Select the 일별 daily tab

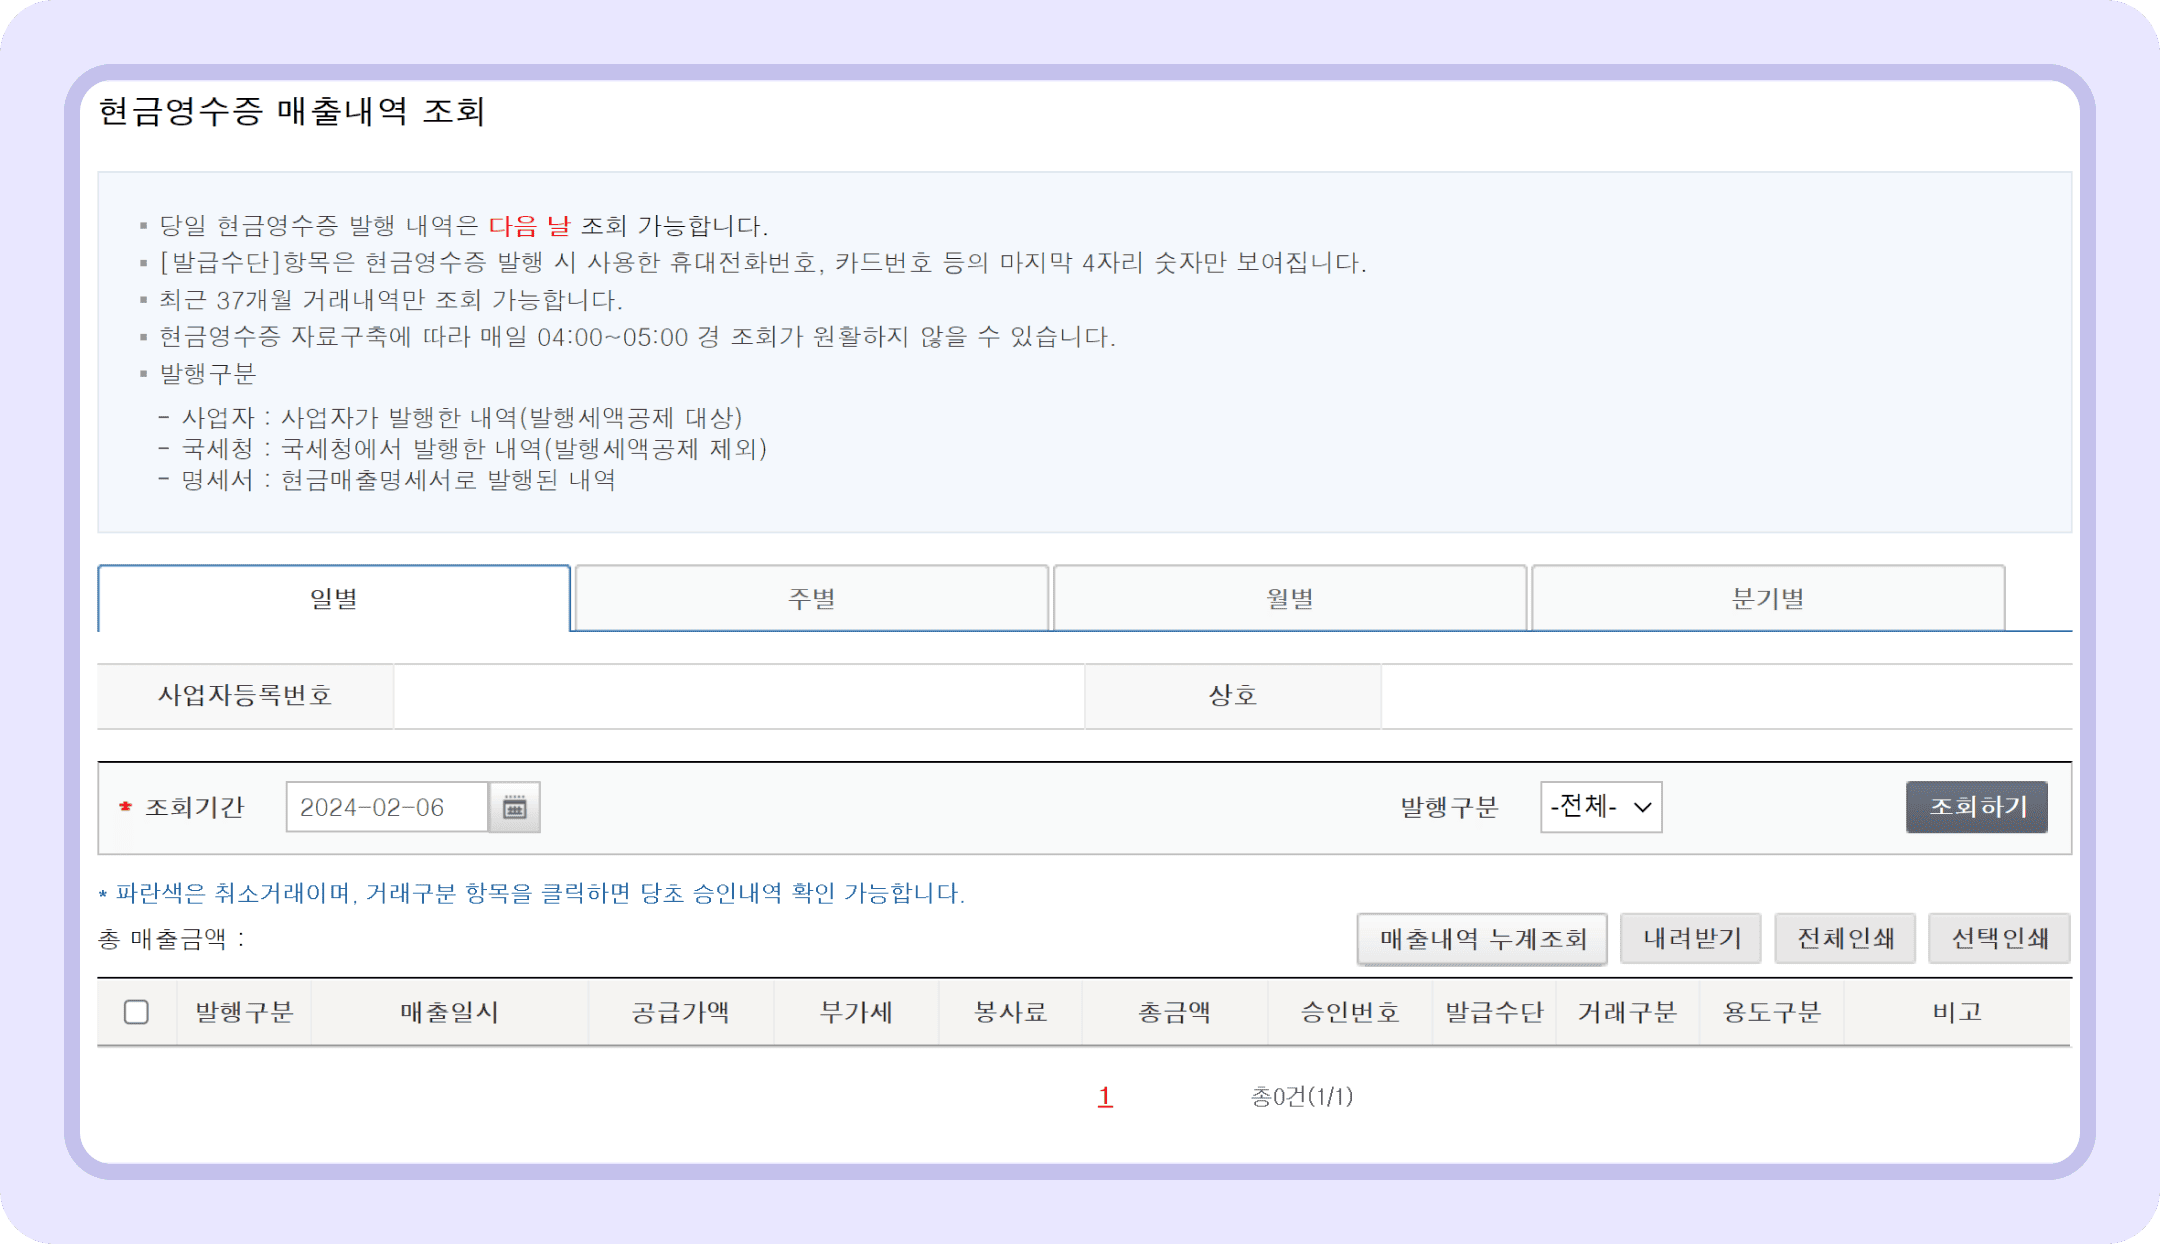tap(333, 597)
